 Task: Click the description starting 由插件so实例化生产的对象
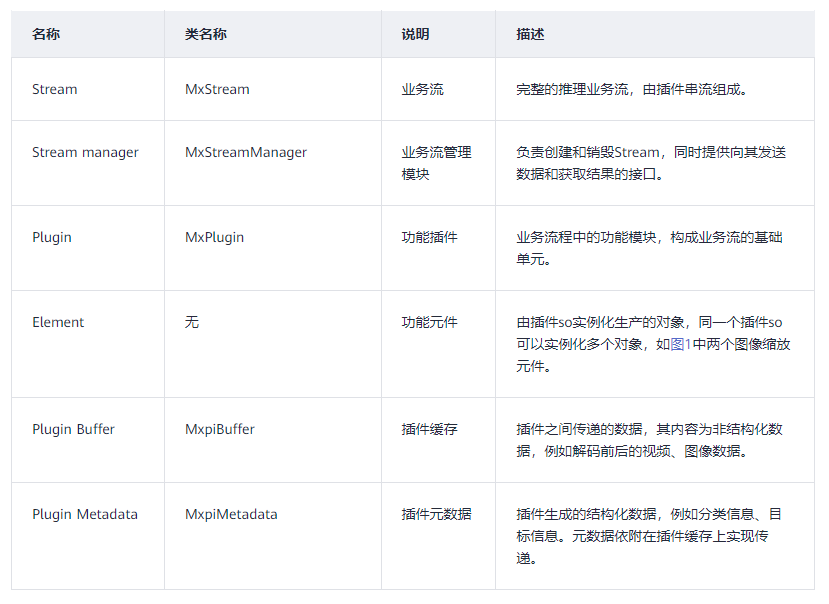(x=653, y=344)
